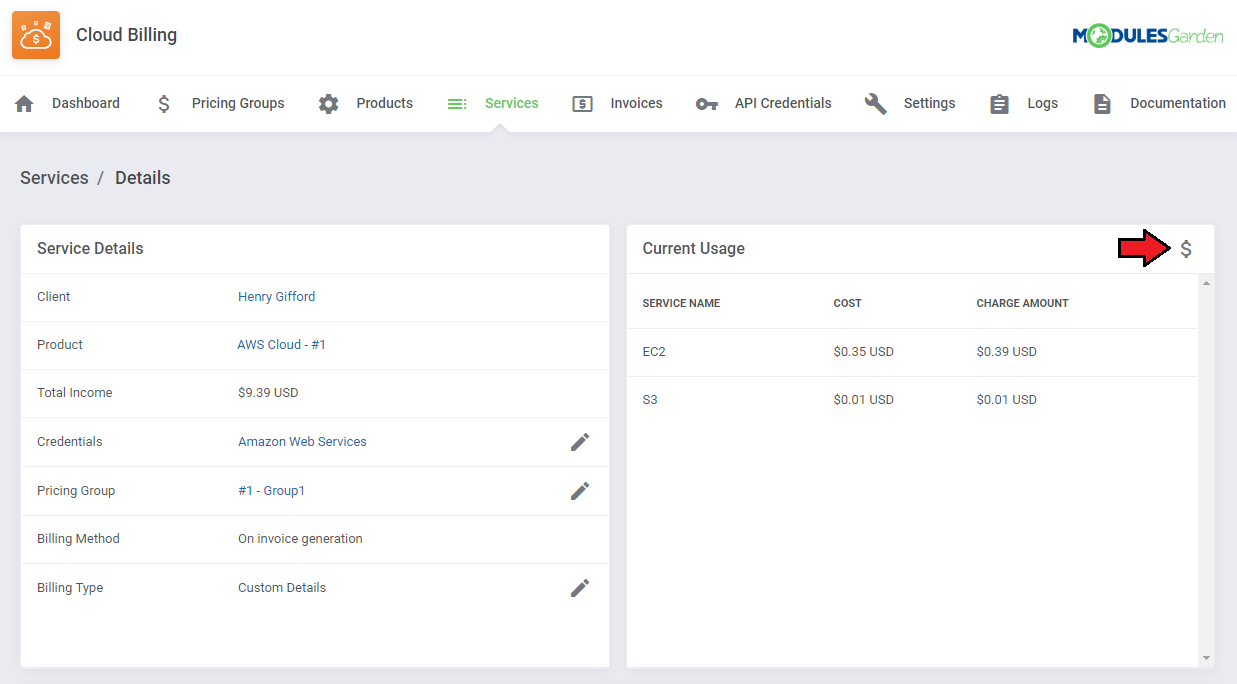Click the Current Usage dollar charge icon
1237x684 pixels.
click(1186, 249)
